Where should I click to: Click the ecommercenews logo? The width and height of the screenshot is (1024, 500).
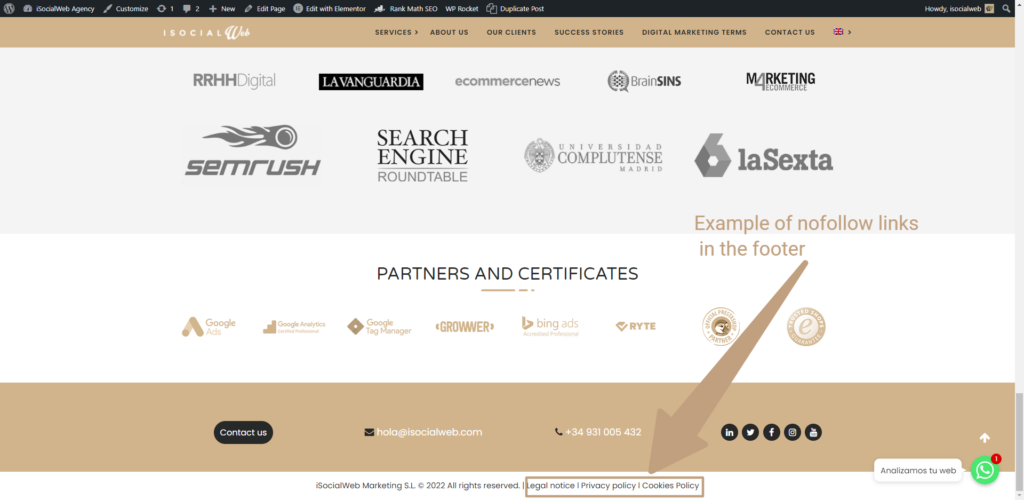pyautogui.click(x=507, y=82)
